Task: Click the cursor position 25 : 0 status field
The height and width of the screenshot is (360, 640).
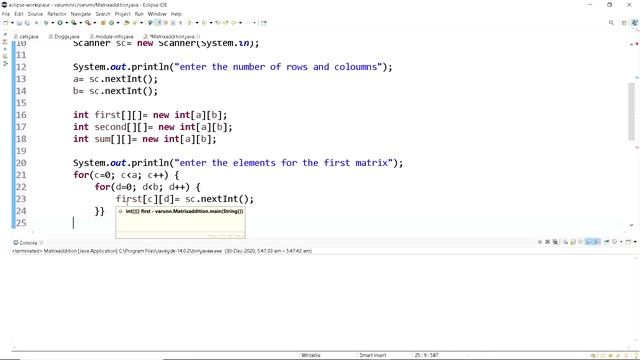Action: coord(426,355)
